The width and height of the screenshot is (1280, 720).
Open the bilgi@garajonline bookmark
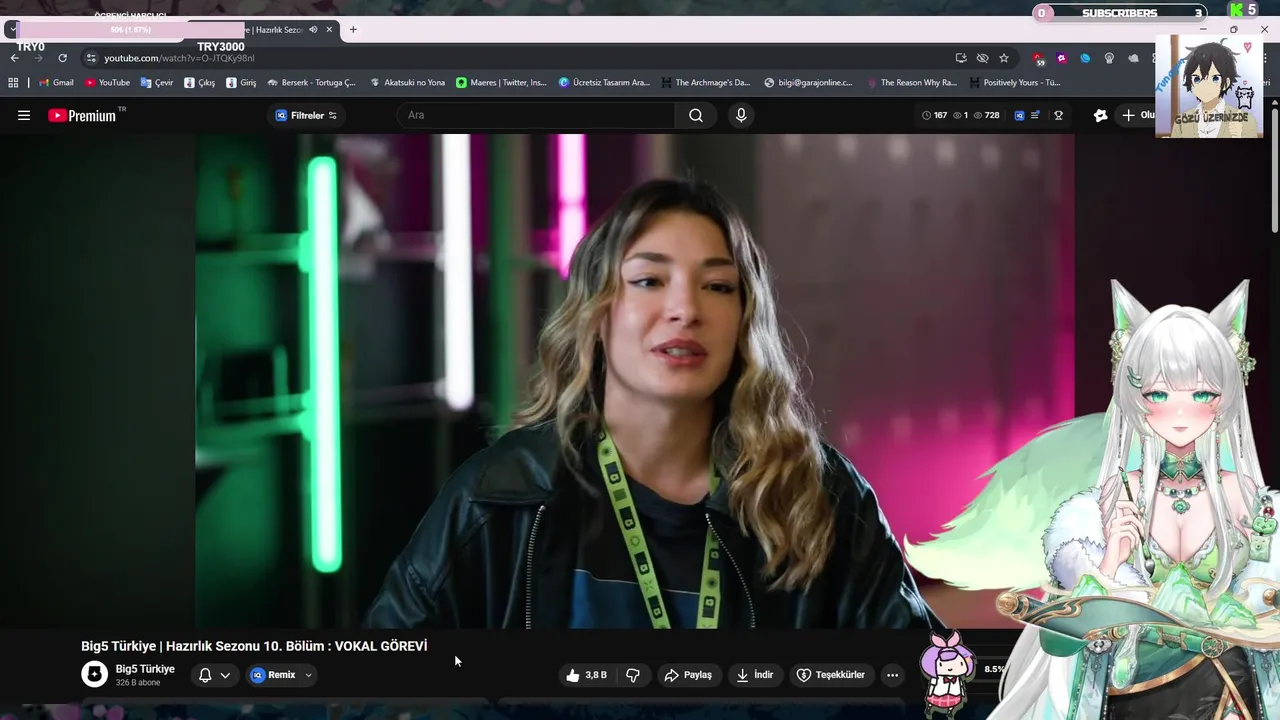point(808,83)
